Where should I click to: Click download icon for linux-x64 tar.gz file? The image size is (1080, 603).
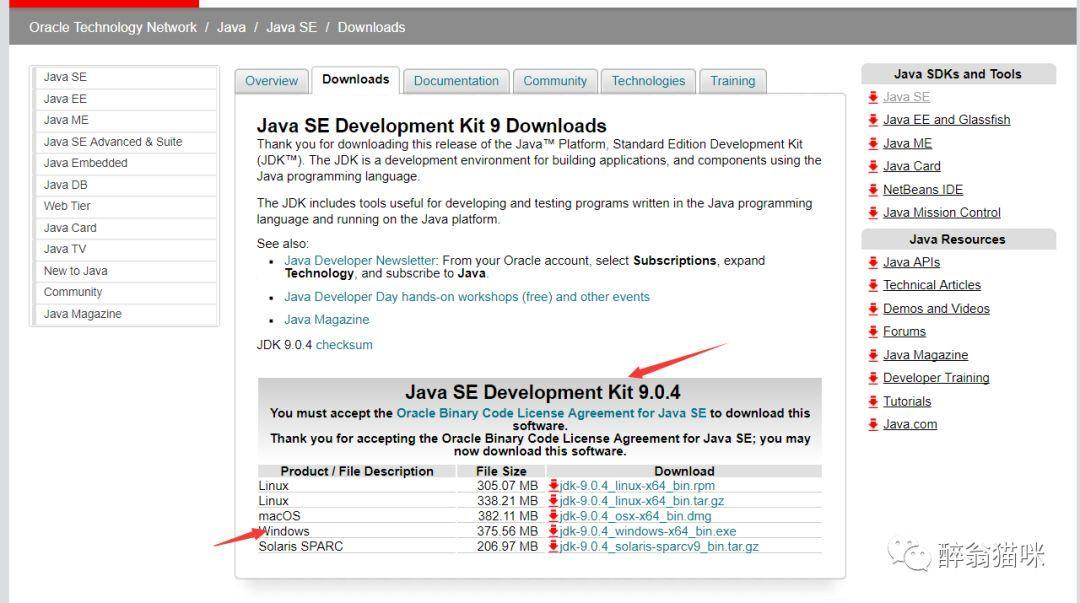[x=553, y=500]
